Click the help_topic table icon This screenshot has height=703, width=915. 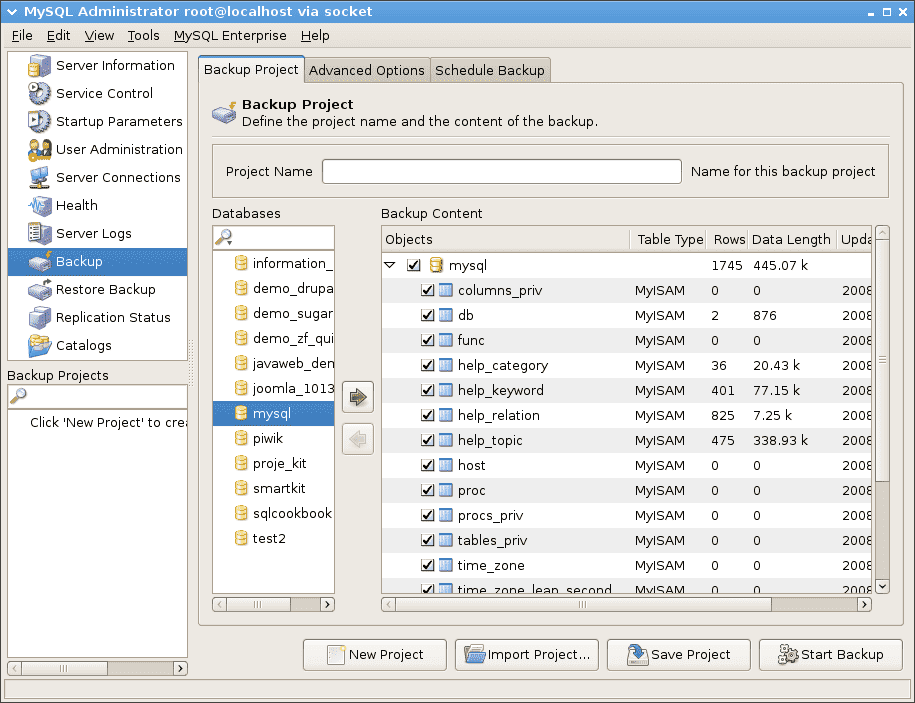pyautogui.click(x=445, y=440)
